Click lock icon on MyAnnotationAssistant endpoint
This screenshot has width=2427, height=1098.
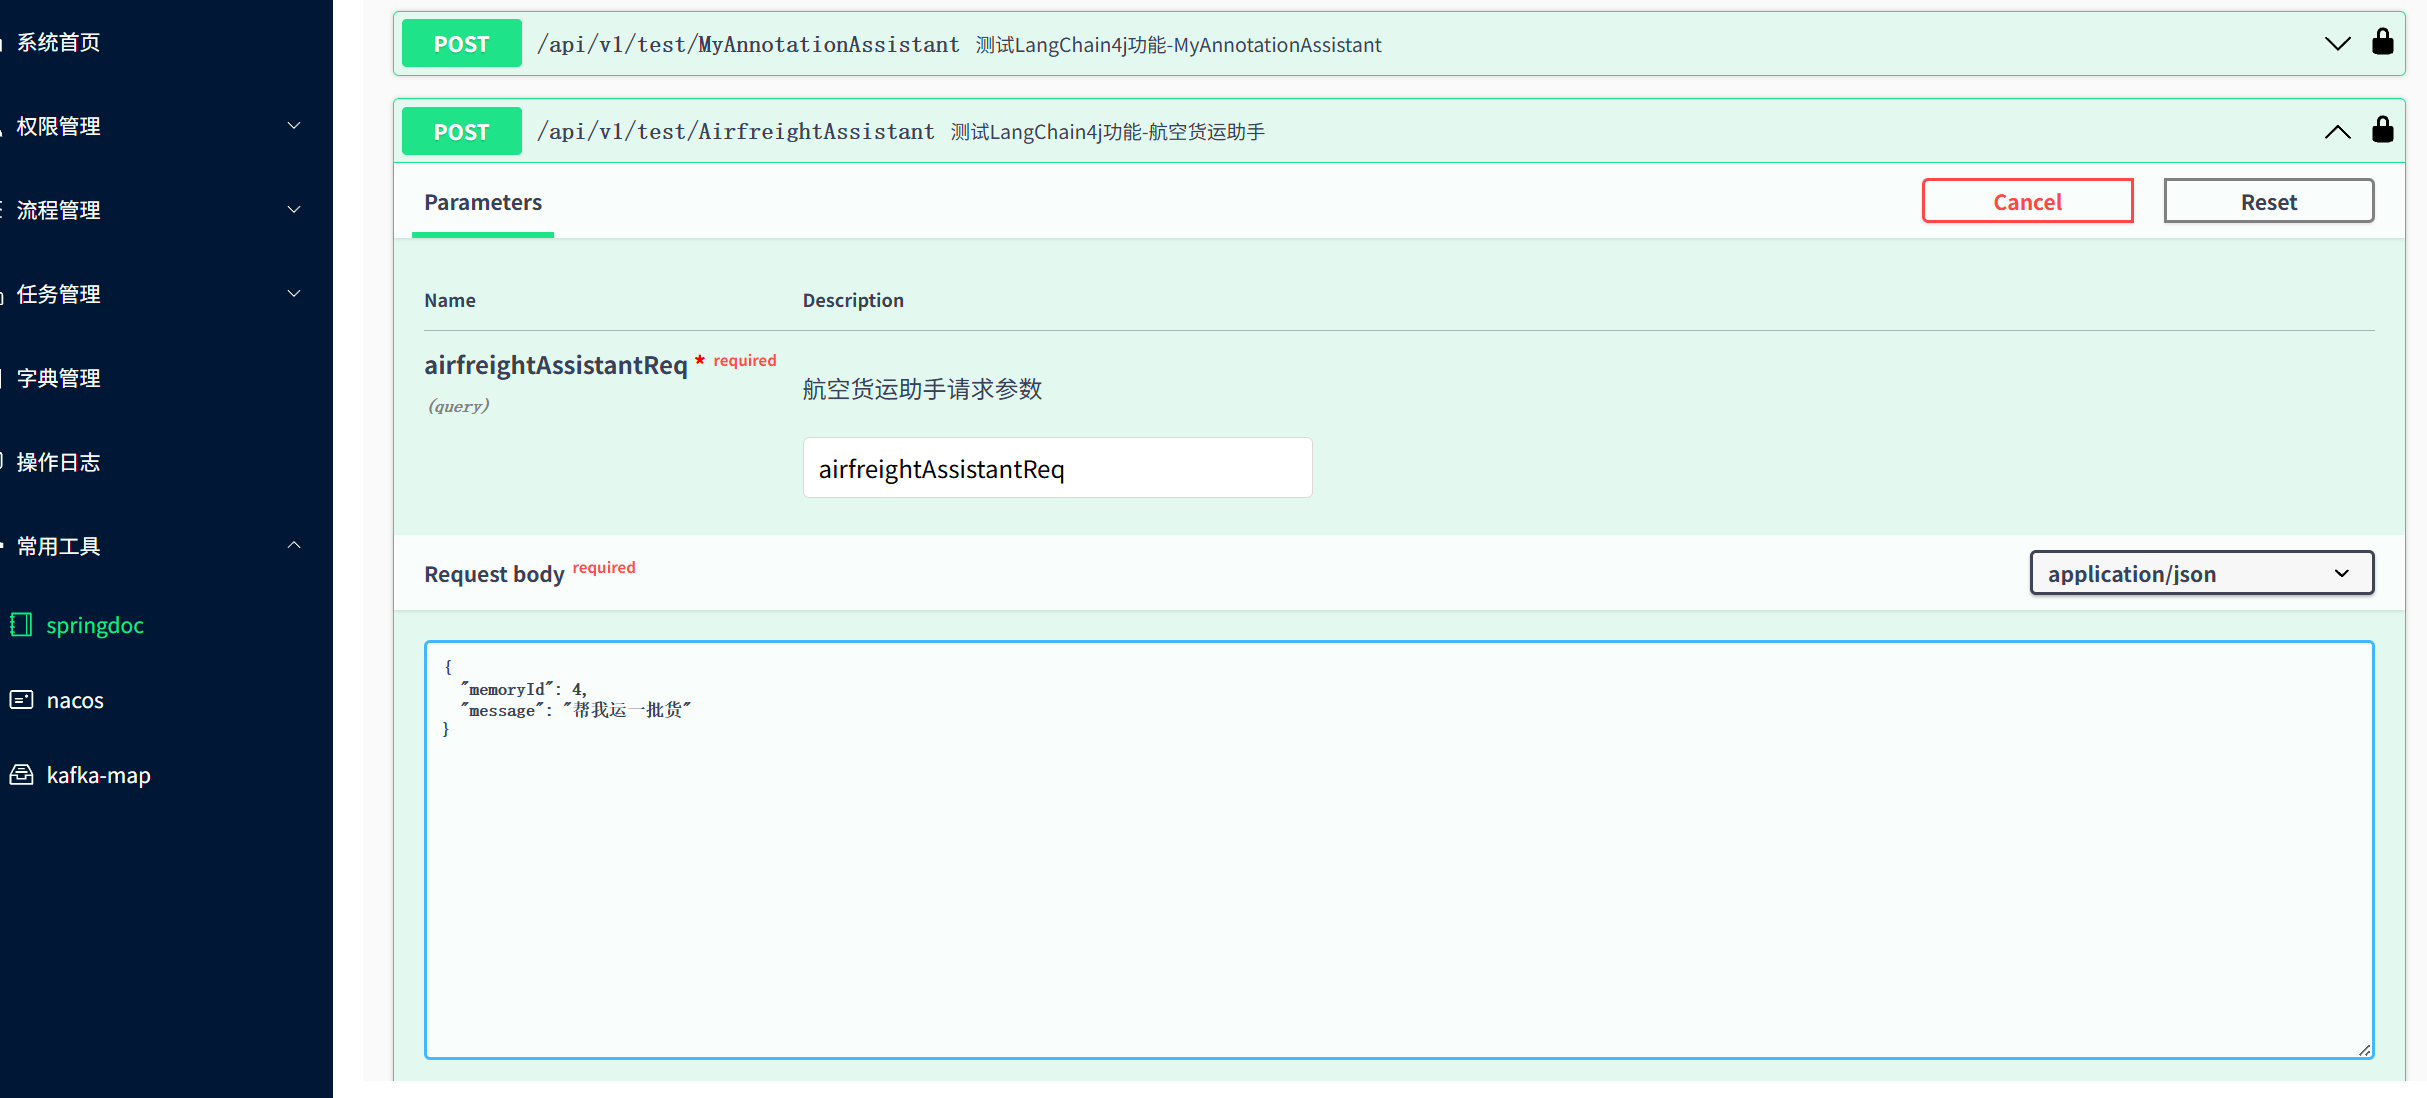[x=2382, y=42]
